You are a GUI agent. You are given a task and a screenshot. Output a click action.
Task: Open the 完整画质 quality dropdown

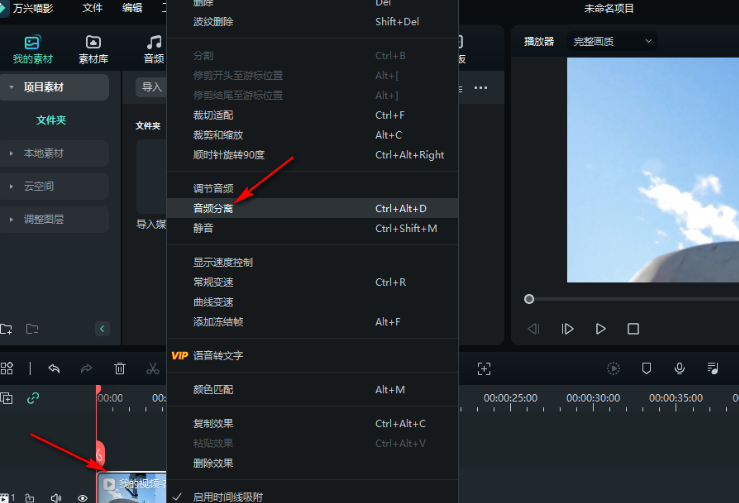[x=612, y=41]
